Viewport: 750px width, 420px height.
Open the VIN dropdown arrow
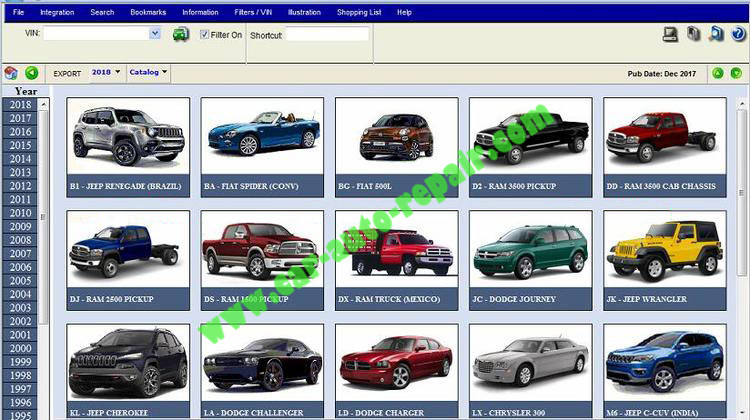[x=155, y=33]
